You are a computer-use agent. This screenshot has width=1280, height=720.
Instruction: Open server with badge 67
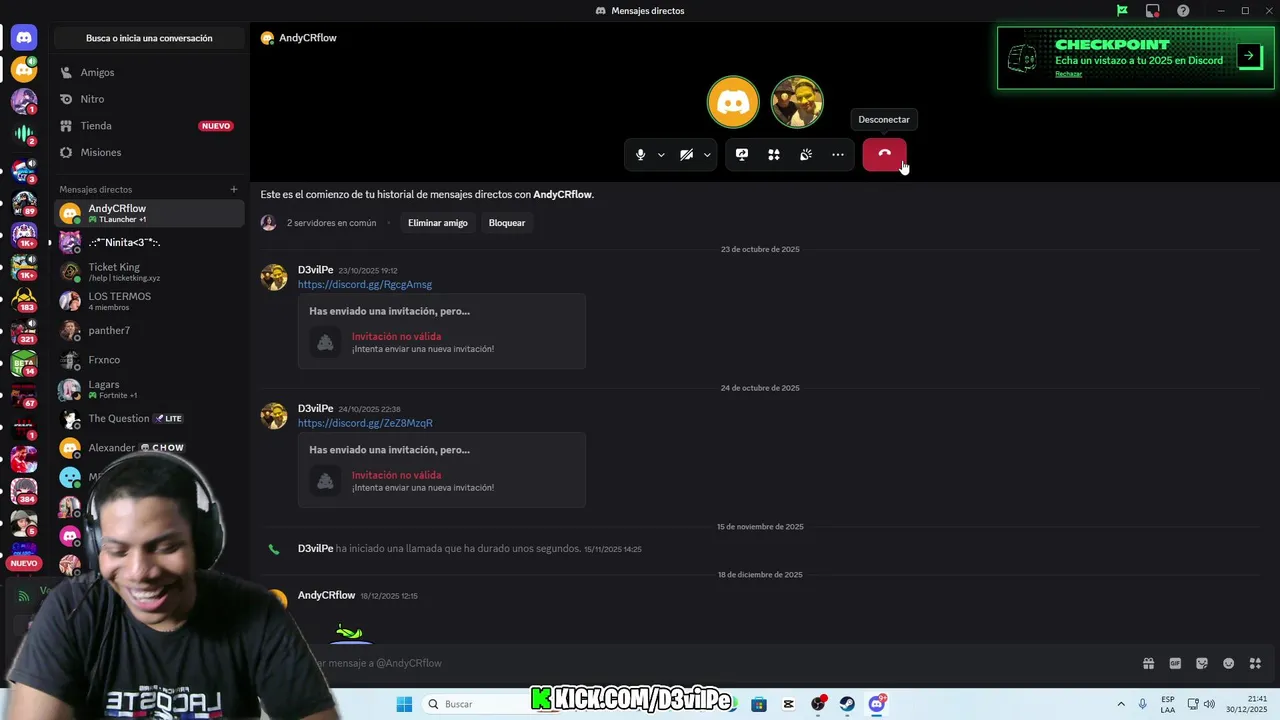(x=24, y=395)
